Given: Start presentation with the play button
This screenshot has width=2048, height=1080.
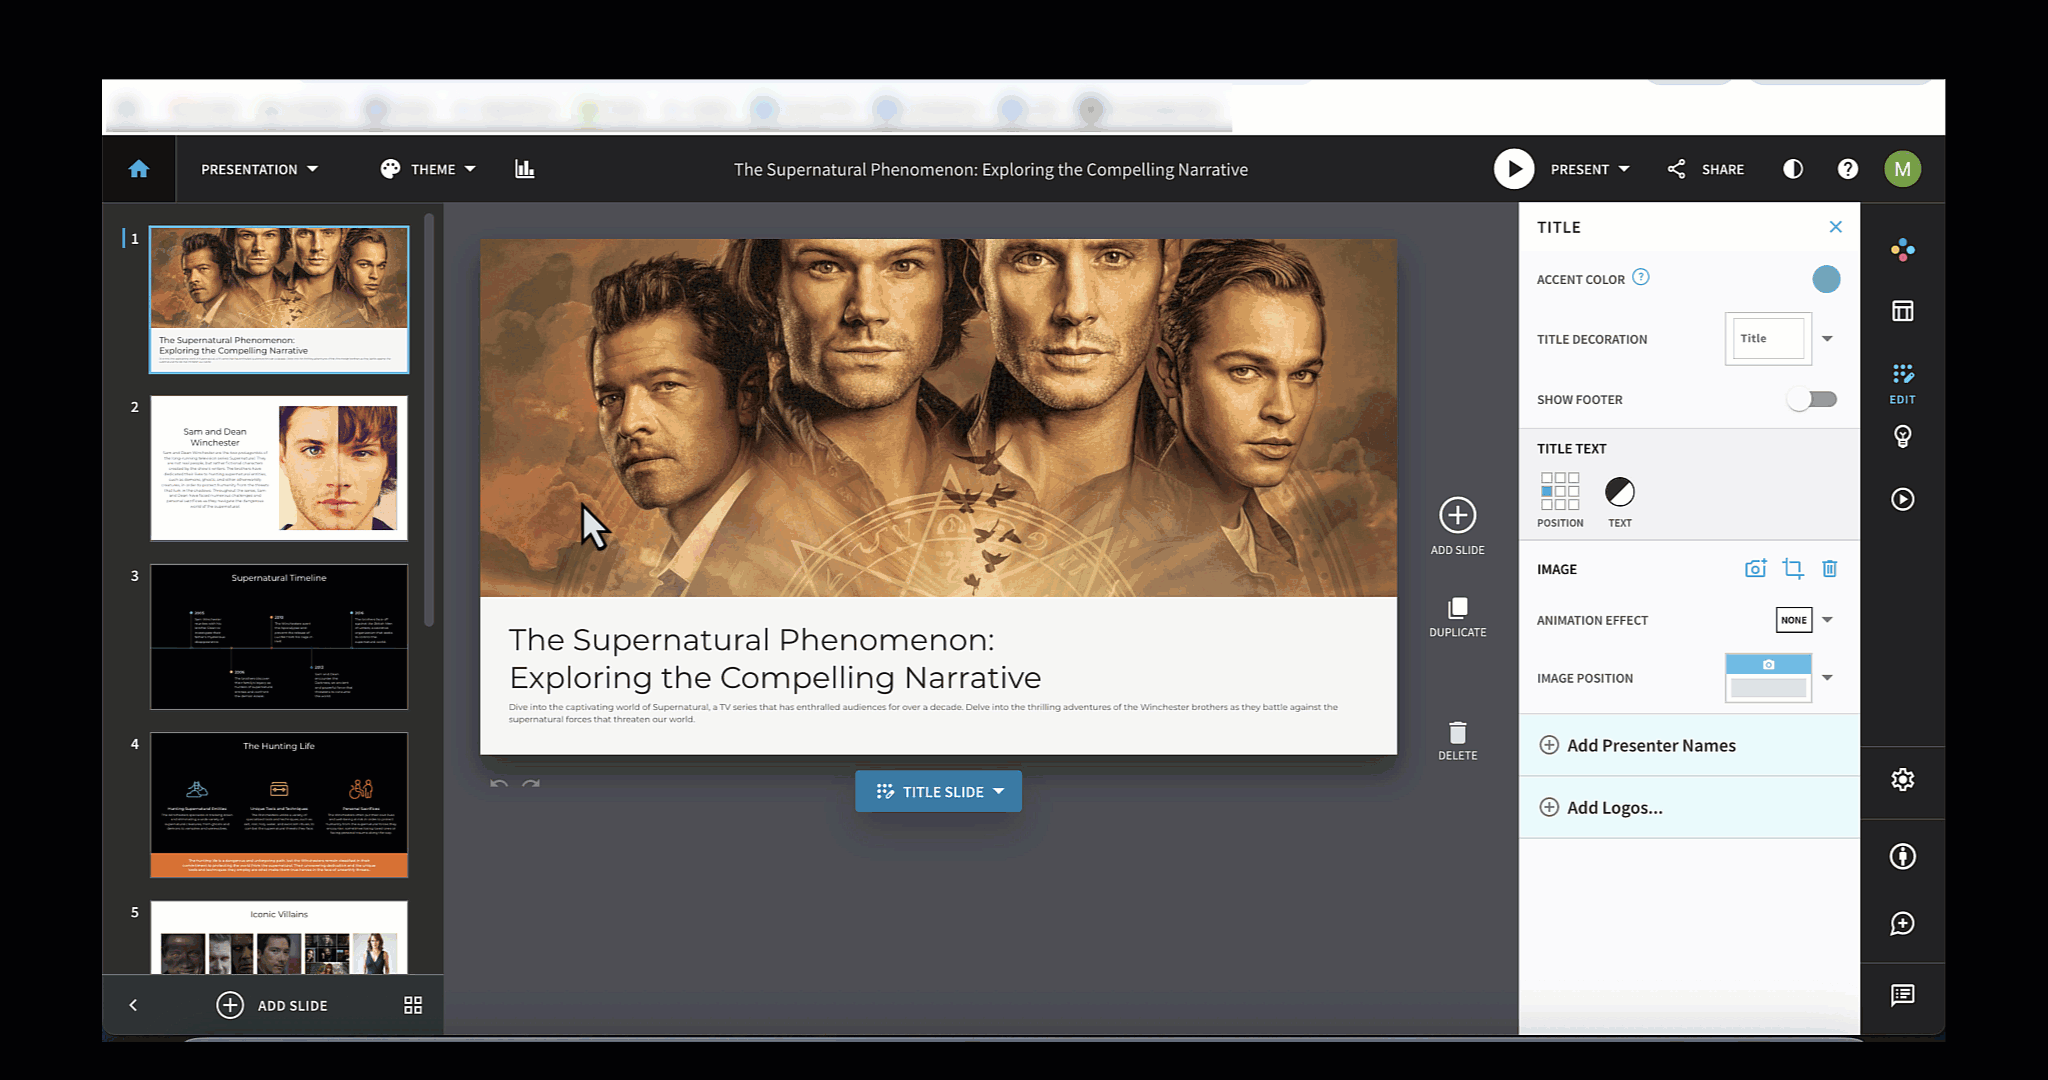Looking at the screenshot, I should (x=1514, y=169).
